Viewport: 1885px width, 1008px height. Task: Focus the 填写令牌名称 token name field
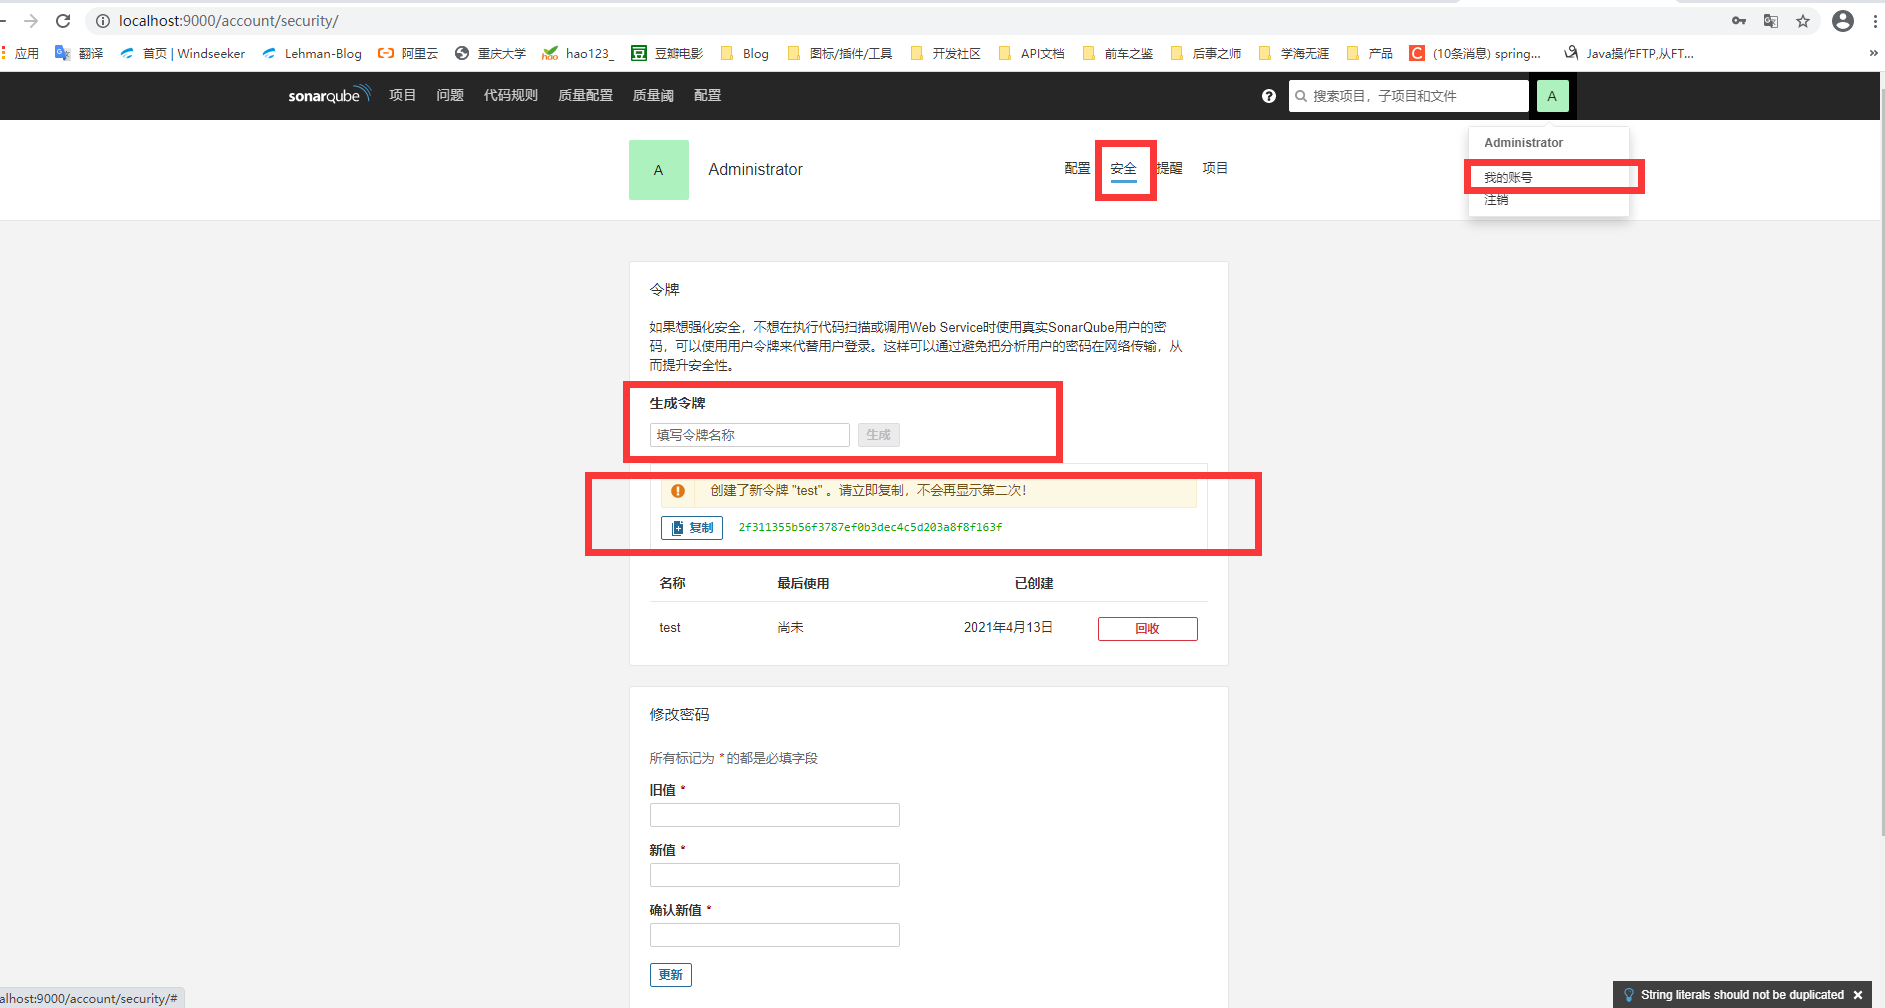pyautogui.click(x=750, y=435)
